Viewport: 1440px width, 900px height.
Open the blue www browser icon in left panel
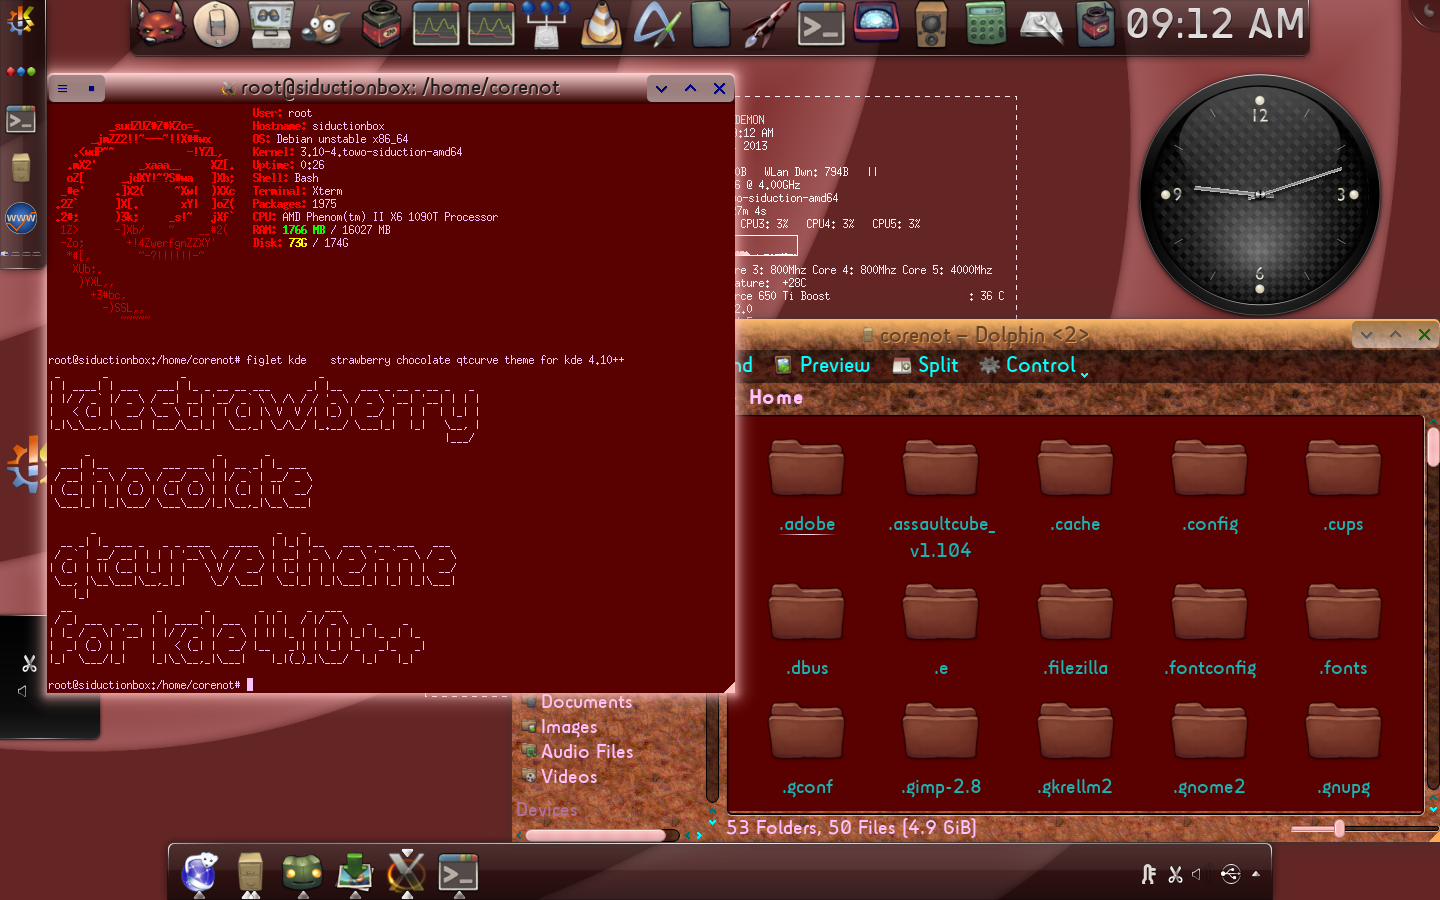coord(21,217)
